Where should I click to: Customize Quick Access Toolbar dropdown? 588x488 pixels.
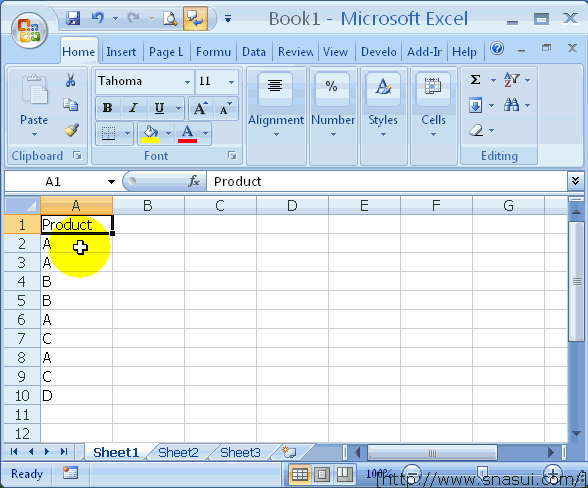tap(228, 18)
